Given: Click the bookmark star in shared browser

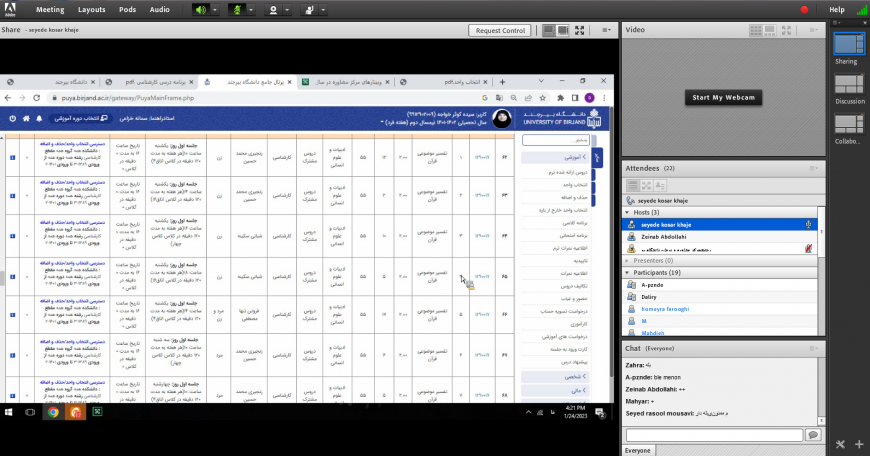Looking at the screenshot, I should pos(542,98).
